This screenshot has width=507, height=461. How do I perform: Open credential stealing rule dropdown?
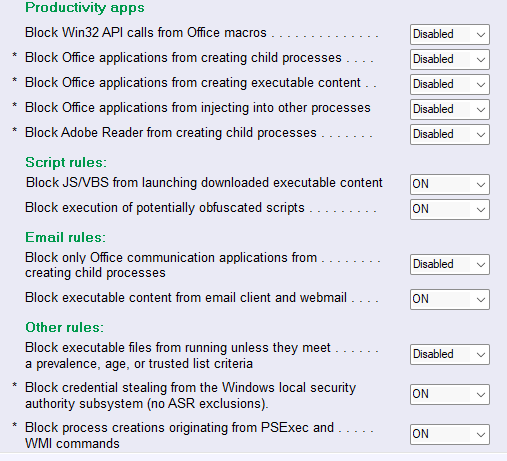[x=450, y=394]
